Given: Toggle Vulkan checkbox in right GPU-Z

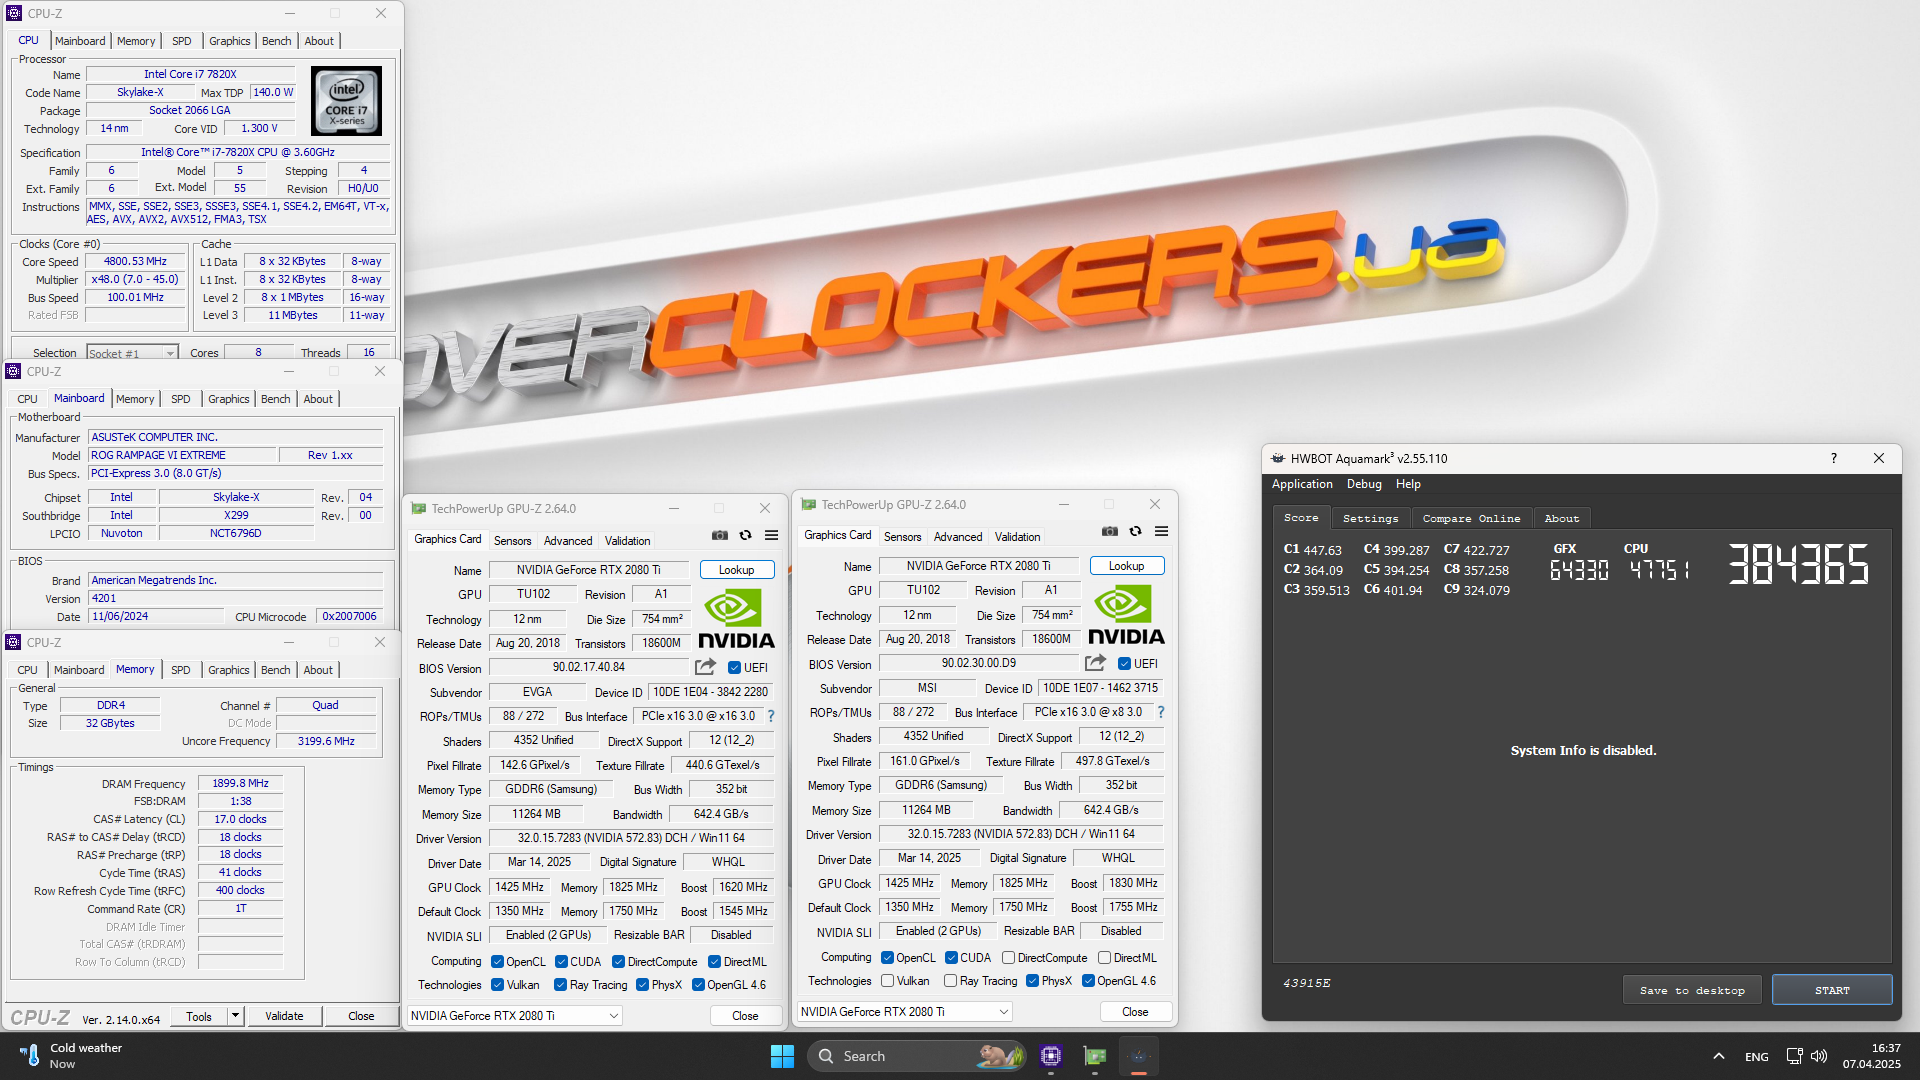Looking at the screenshot, I should tap(887, 981).
